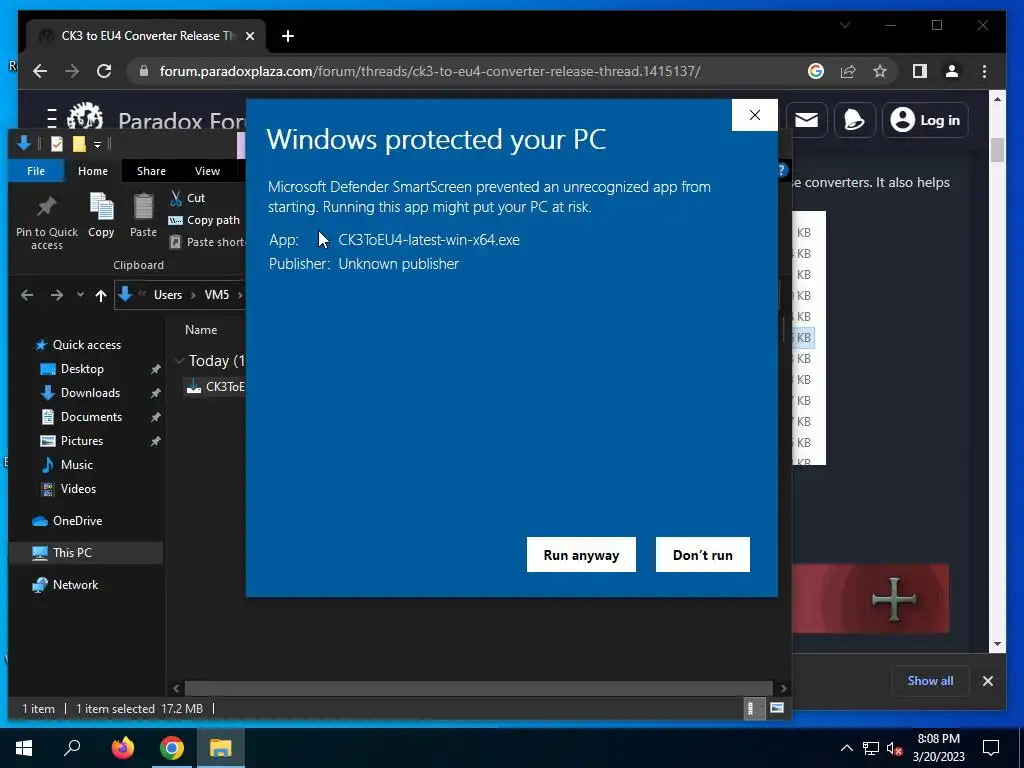Click Properties icon in Explorer title bar
Viewport: 1024px width, 768px height.
click(x=57, y=144)
